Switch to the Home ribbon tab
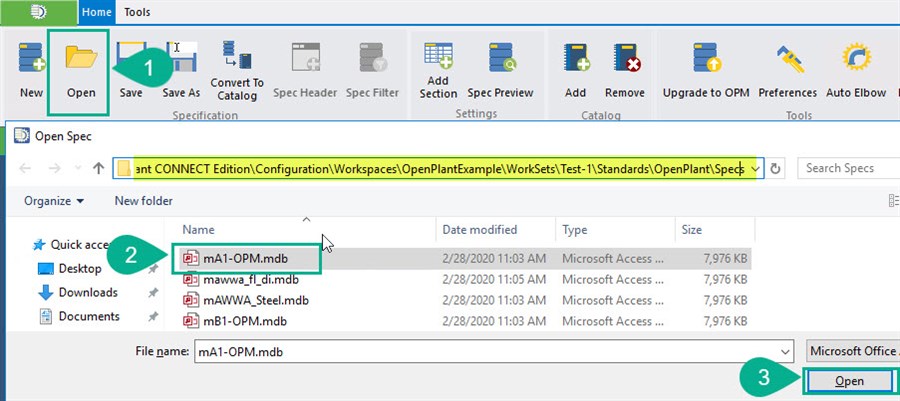The image size is (900, 401). pos(96,11)
